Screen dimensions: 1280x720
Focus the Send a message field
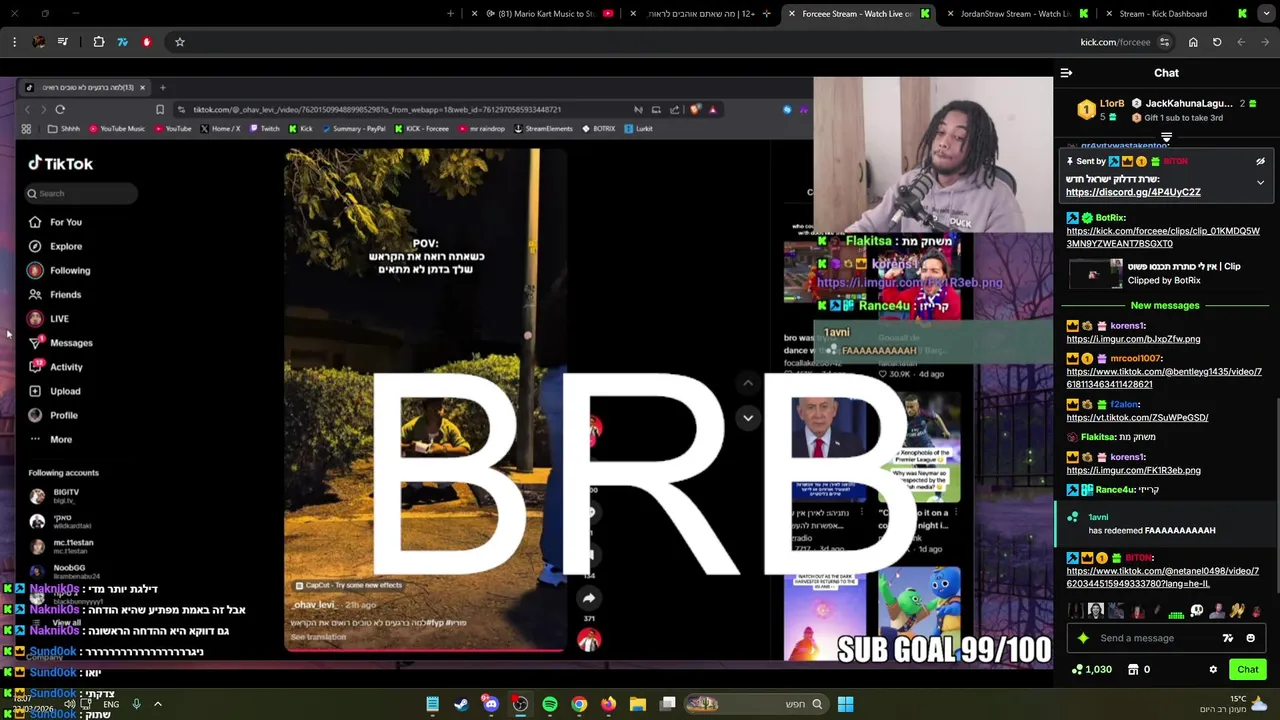pos(1155,638)
